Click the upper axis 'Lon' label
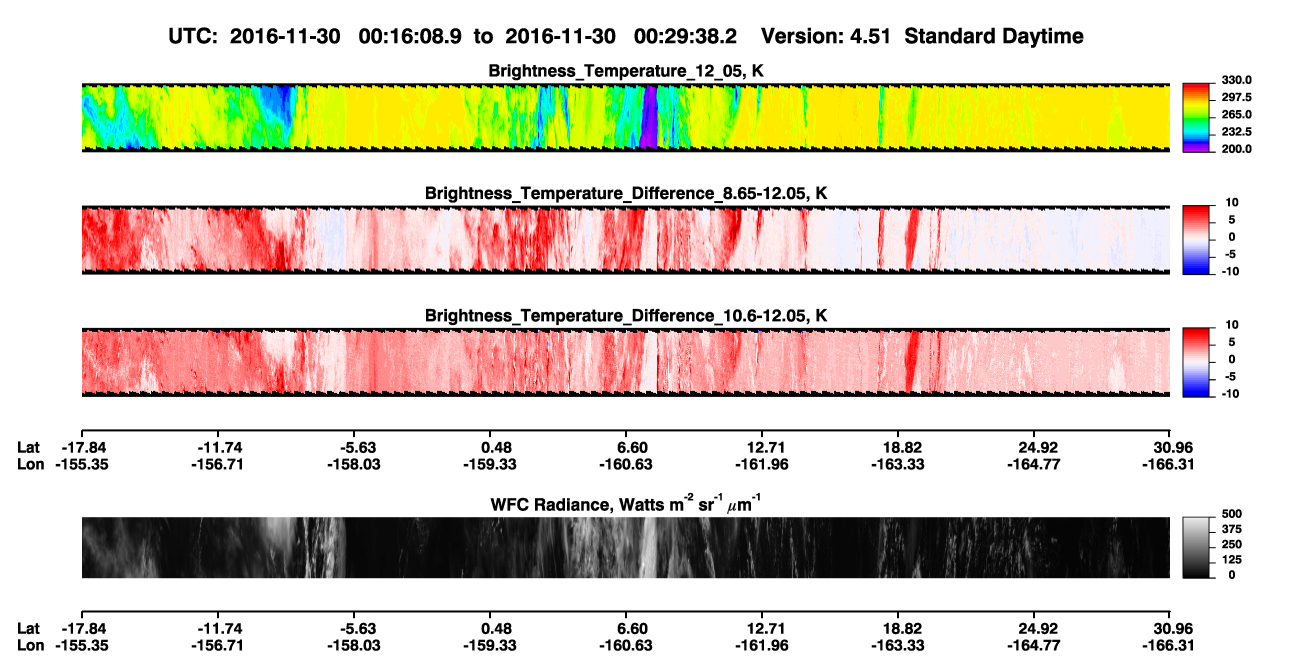1300x667 pixels. 31,465
